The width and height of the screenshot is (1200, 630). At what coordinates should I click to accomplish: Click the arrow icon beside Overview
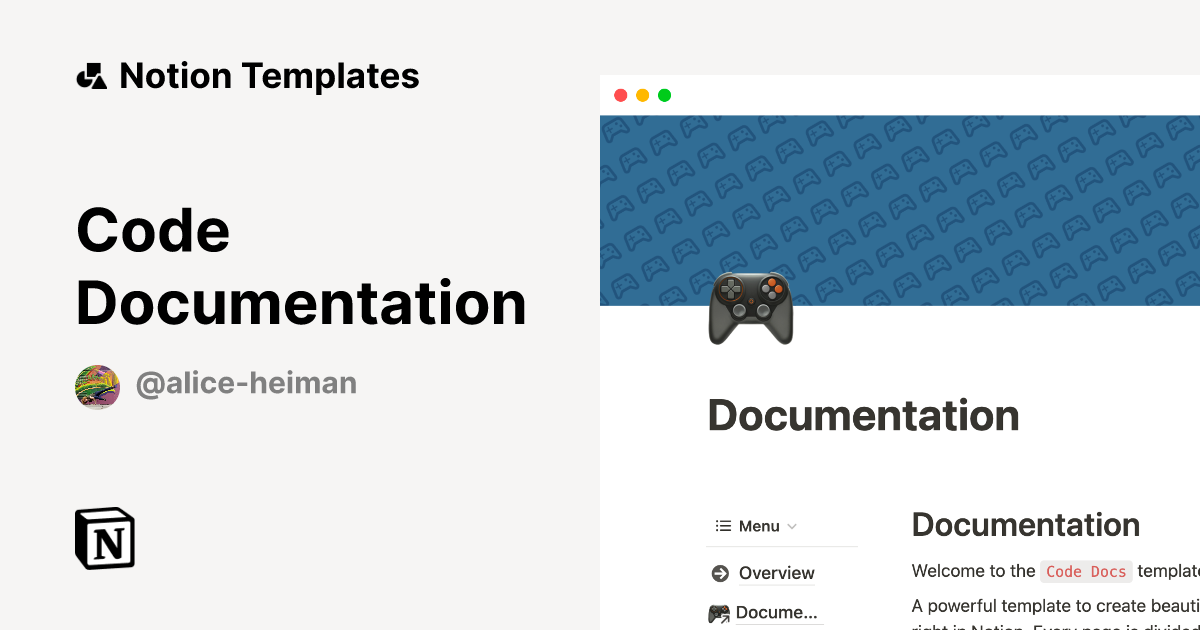point(718,573)
